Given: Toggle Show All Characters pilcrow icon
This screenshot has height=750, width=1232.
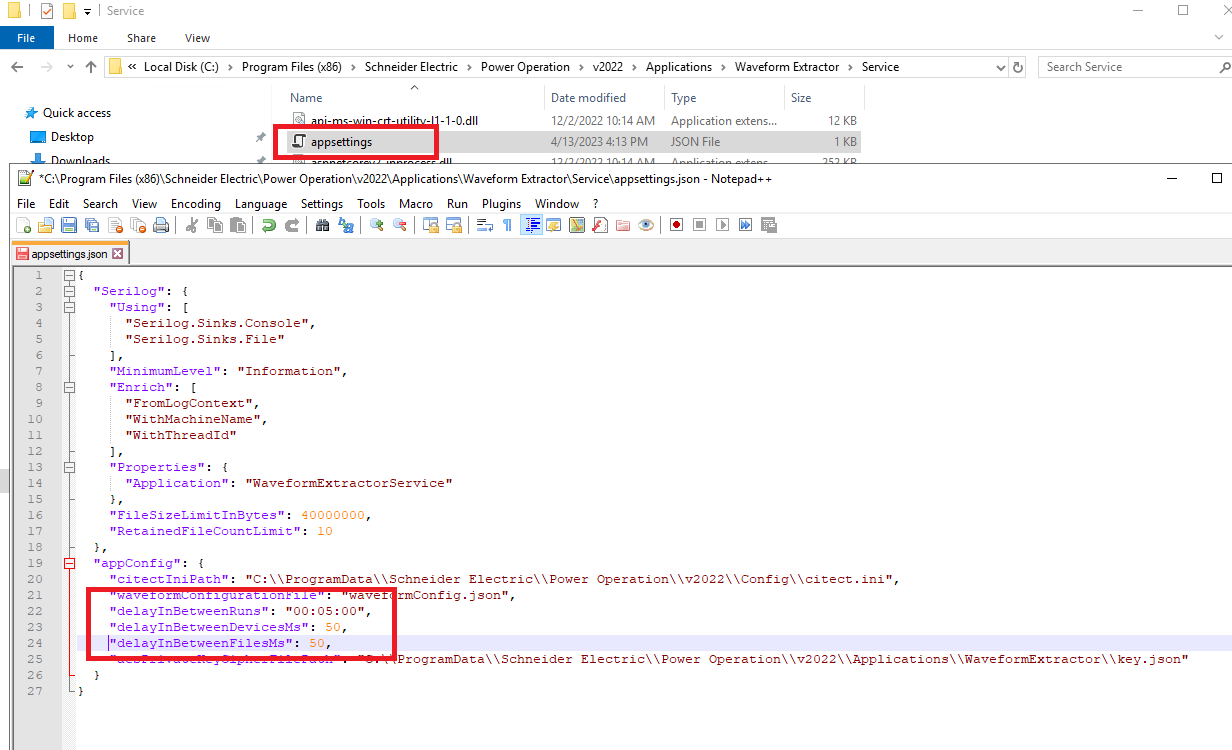Looking at the screenshot, I should point(507,225).
